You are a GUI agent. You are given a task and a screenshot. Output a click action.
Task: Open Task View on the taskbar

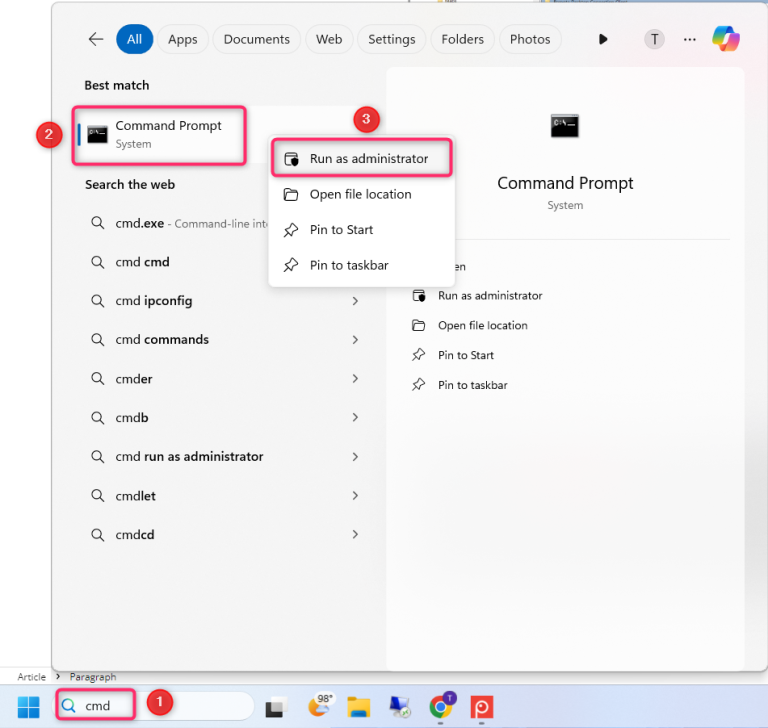click(275, 707)
